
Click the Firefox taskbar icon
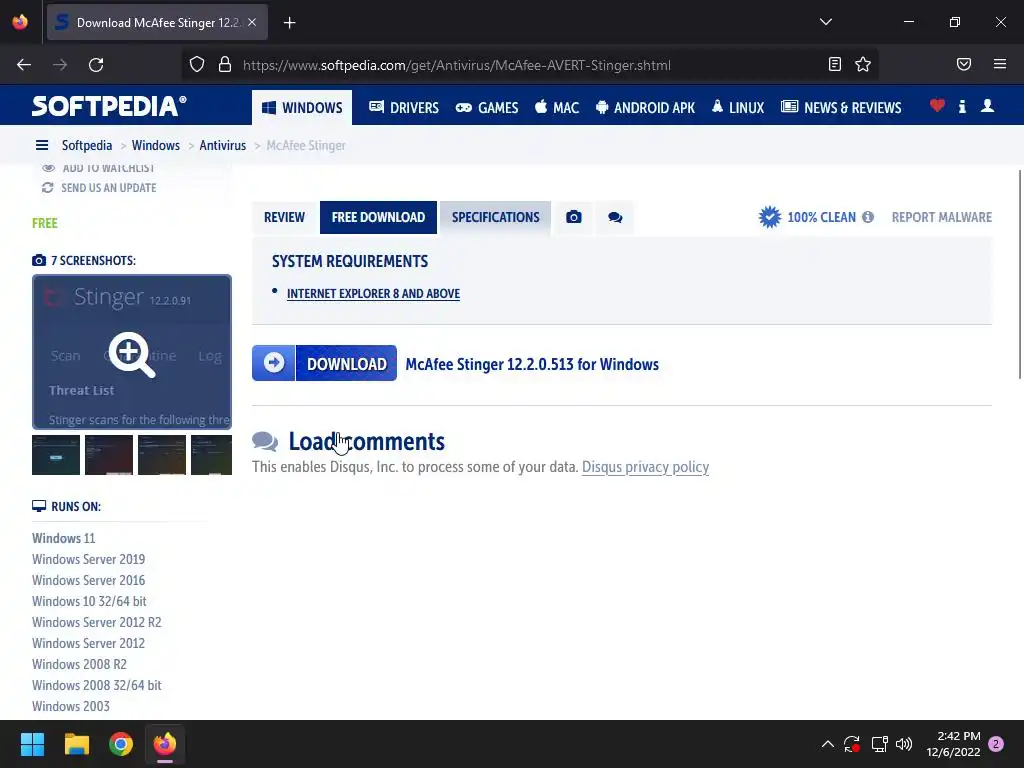pyautogui.click(x=165, y=744)
